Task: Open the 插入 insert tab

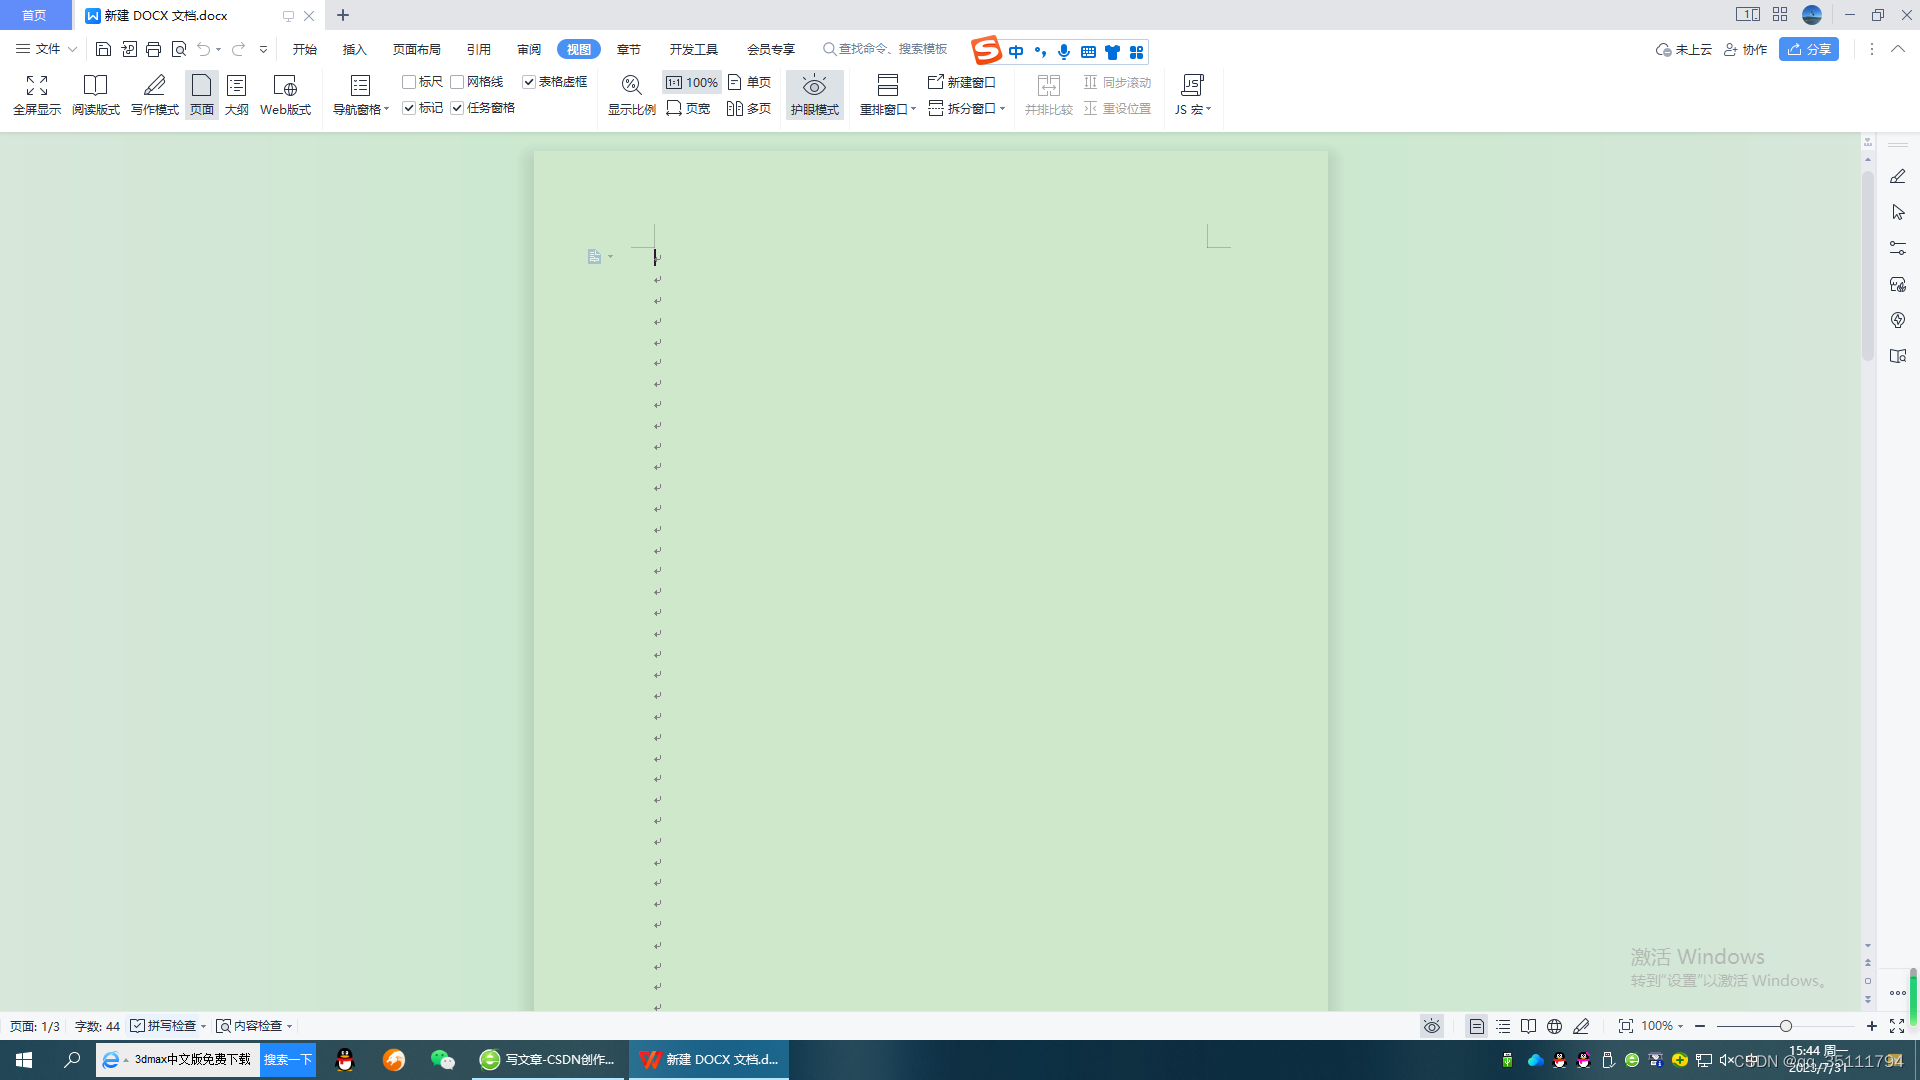Action: tap(354, 49)
